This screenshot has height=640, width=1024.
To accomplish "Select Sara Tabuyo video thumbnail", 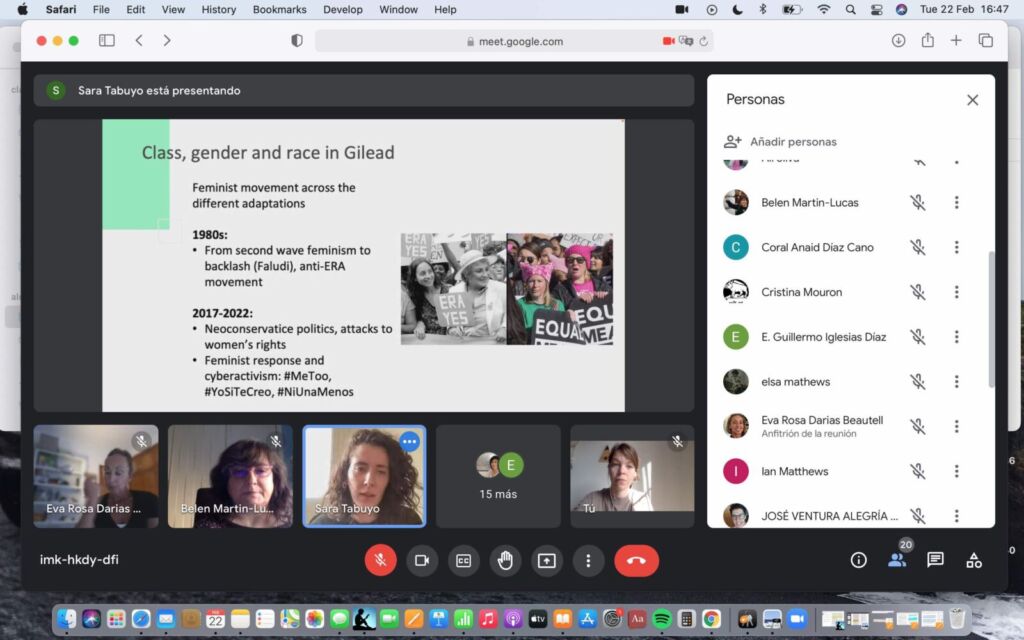I will pyautogui.click(x=364, y=476).
